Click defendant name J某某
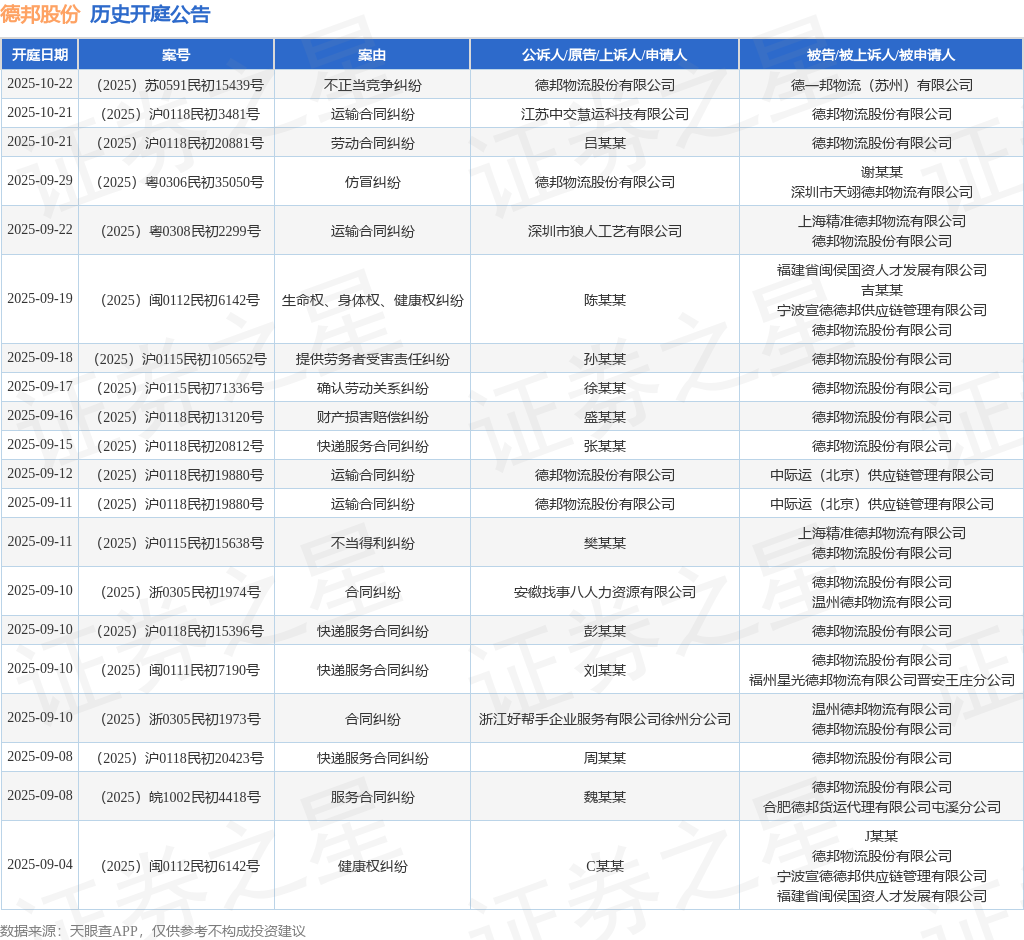 [x=882, y=836]
